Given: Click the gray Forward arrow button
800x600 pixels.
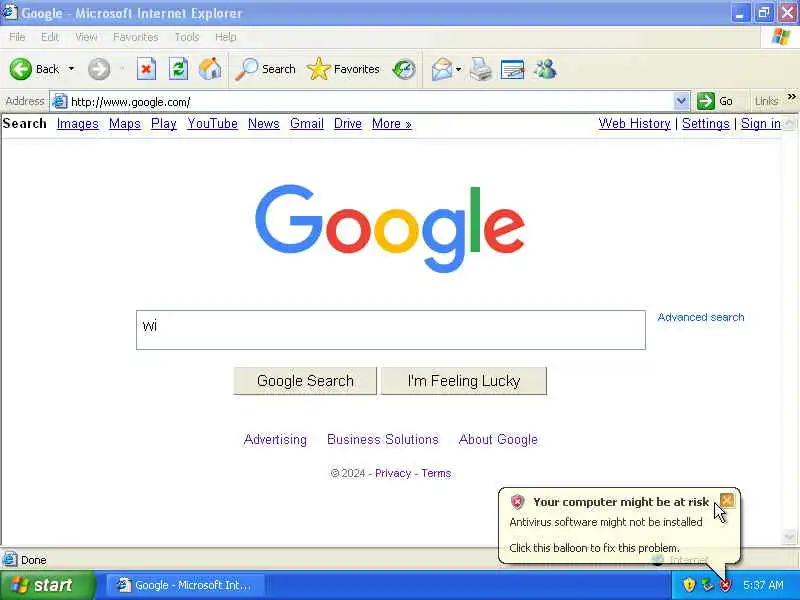Looking at the screenshot, I should [x=98, y=69].
